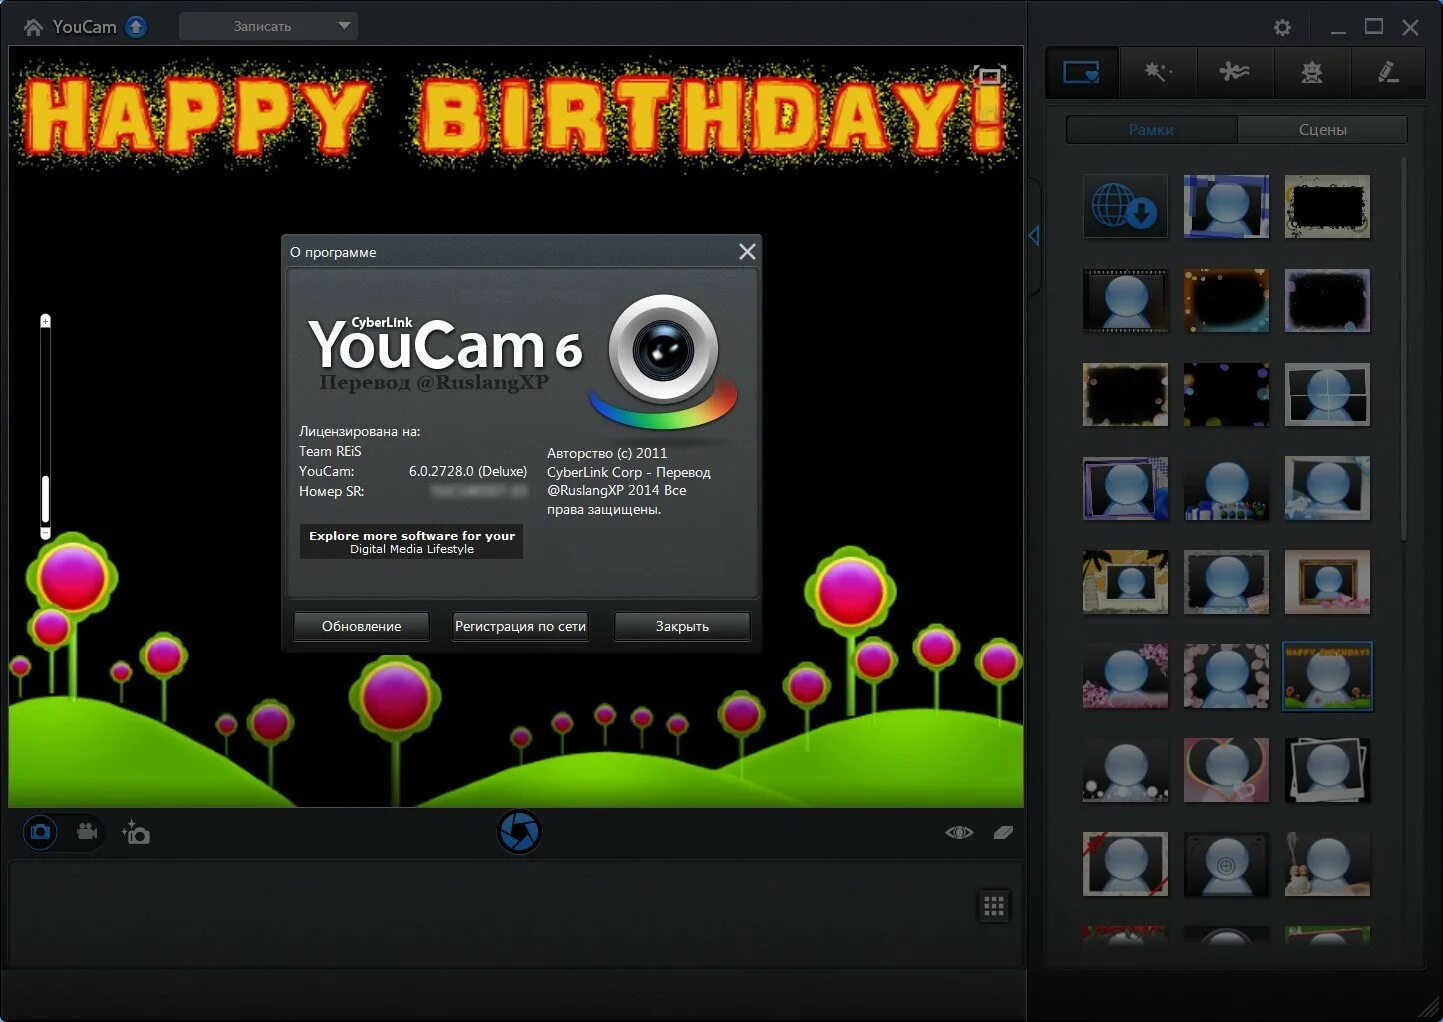Open the Записать dropdown
The image size is (1443, 1022).
[268, 26]
